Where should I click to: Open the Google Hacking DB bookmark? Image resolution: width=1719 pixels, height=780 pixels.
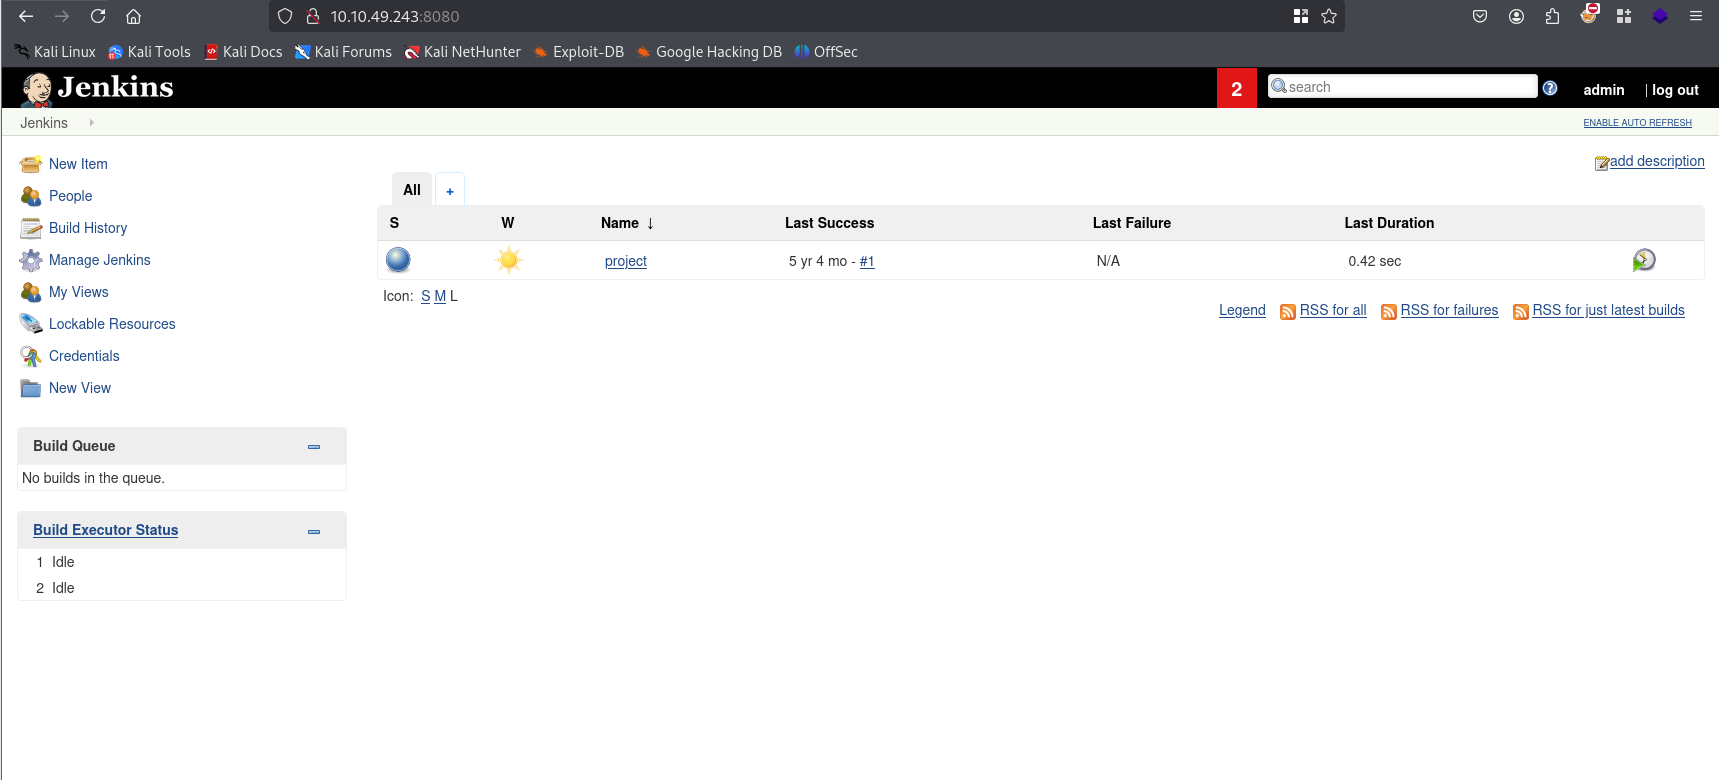[x=709, y=52]
